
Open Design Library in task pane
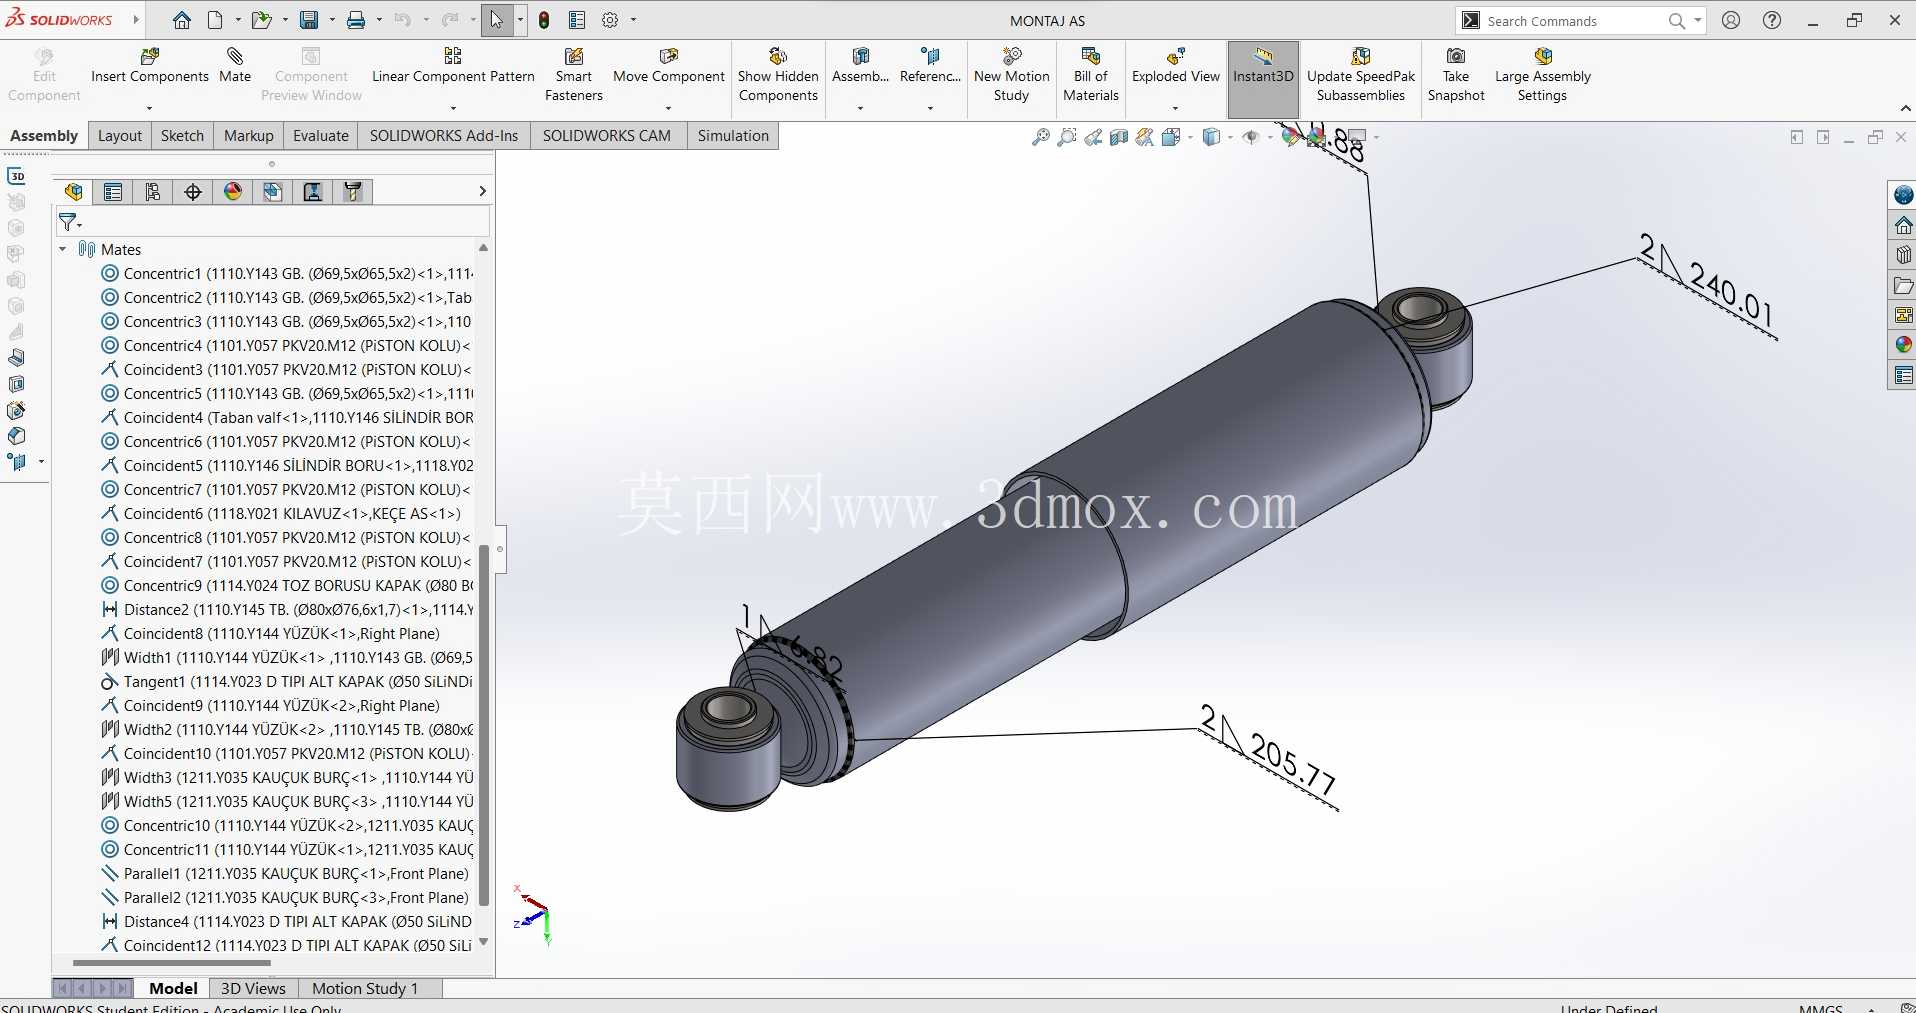(x=1903, y=255)
